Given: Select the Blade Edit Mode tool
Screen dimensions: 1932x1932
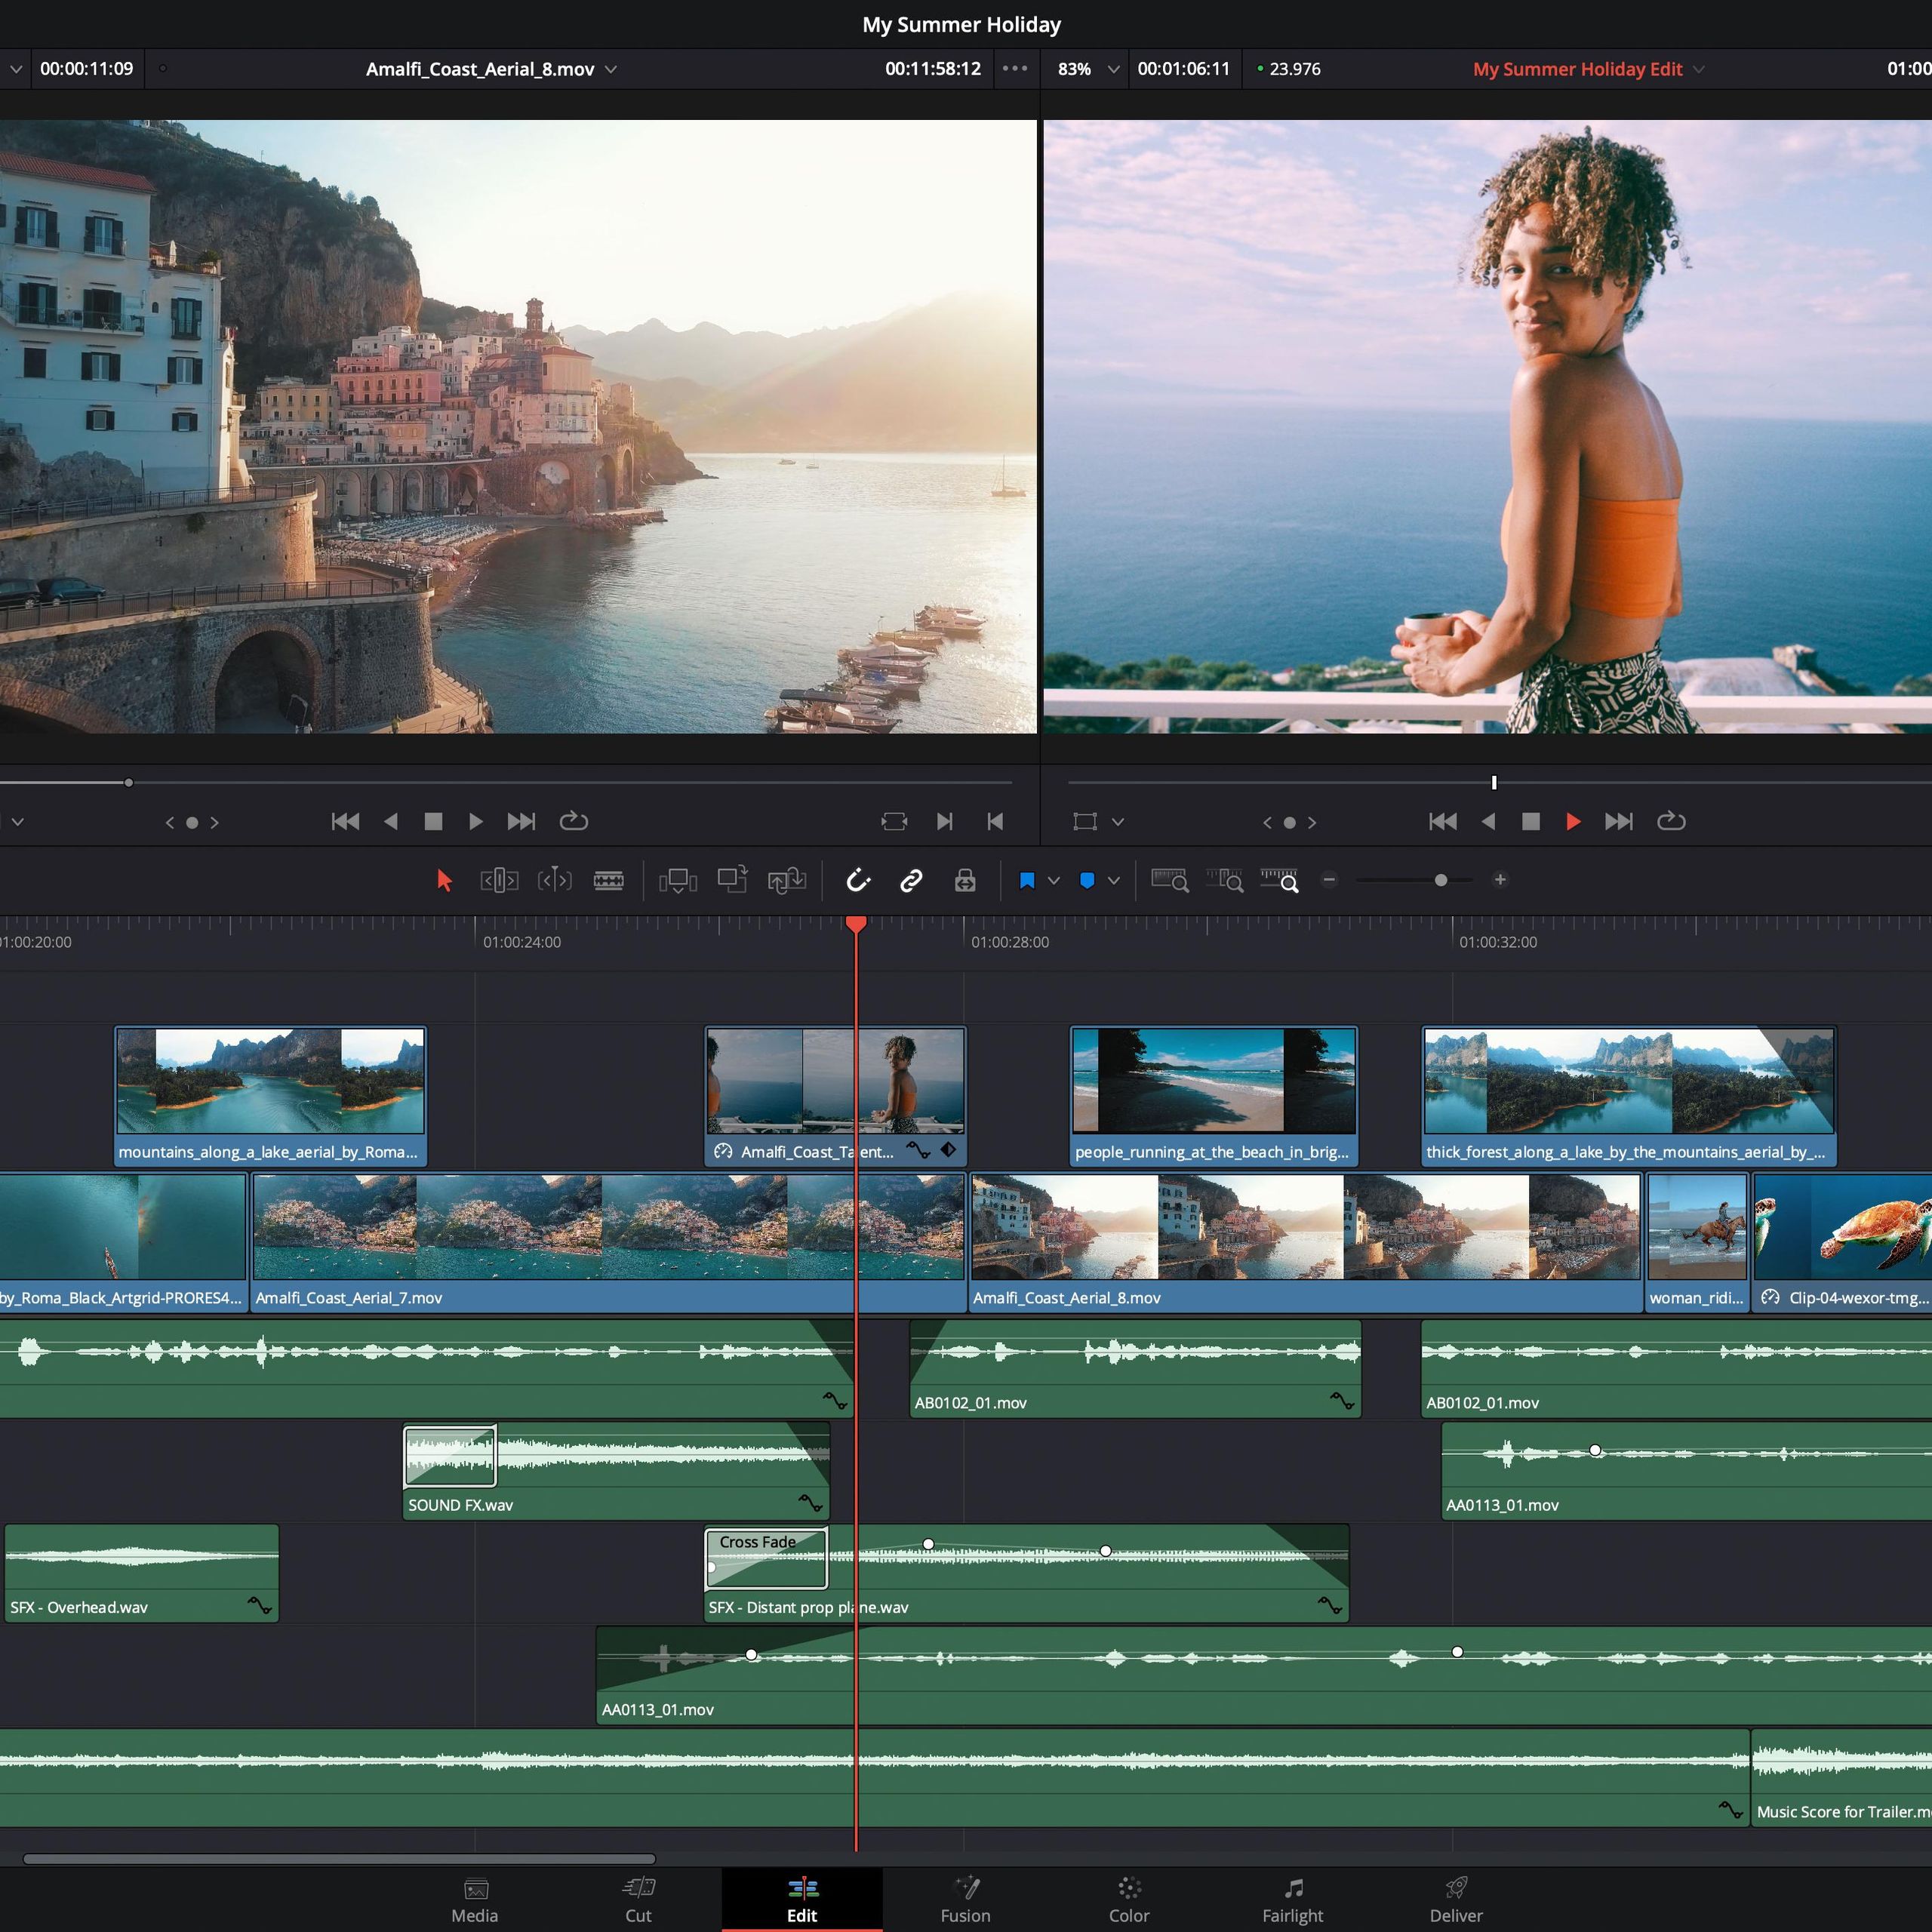Looking at the screenshot, I should coord(608,880).
